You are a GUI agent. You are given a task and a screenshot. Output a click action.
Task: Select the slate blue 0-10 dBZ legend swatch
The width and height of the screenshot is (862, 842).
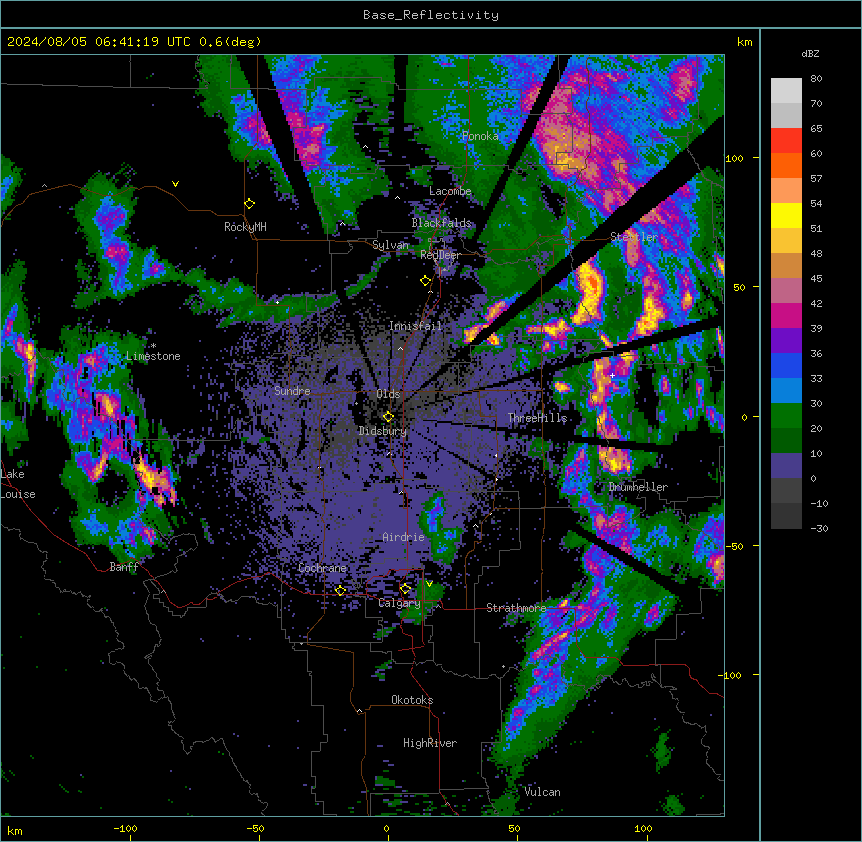[x=786, y=466]
